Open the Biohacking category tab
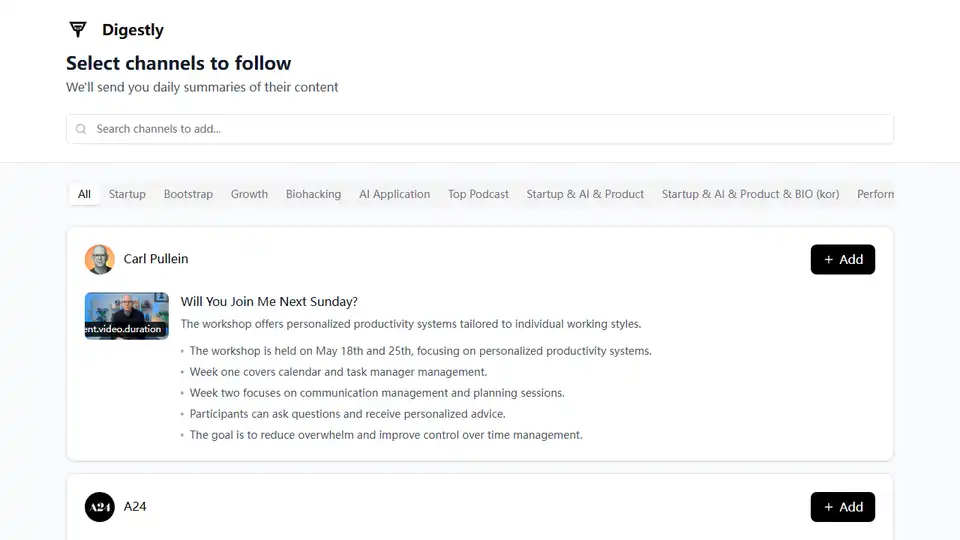 pyautogui.click(x=313, y=194)
